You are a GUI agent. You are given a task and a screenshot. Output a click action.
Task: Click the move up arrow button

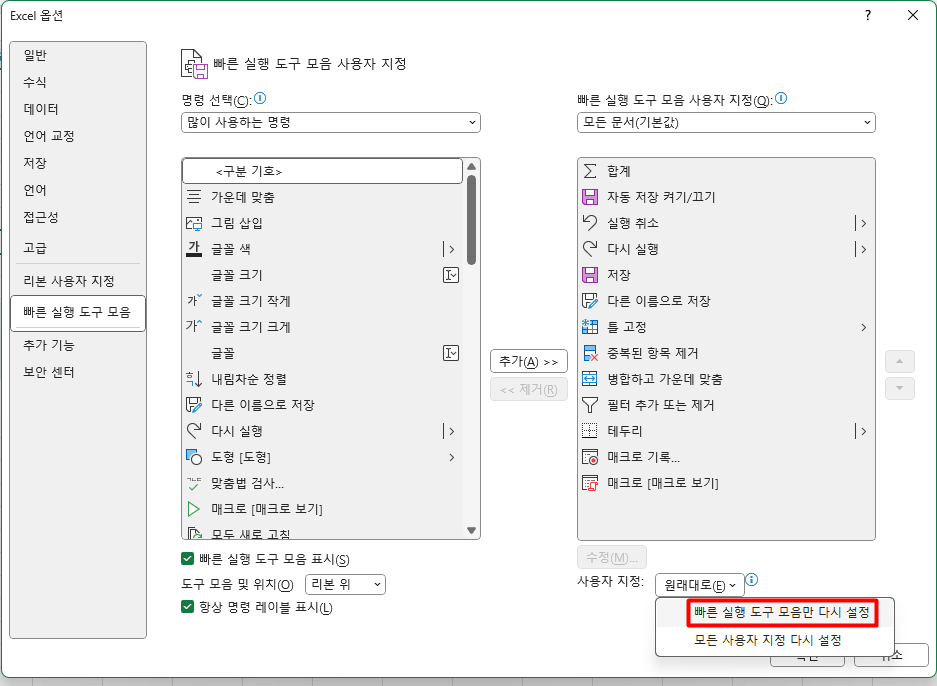pyautogui.click(x=899, y=362)
